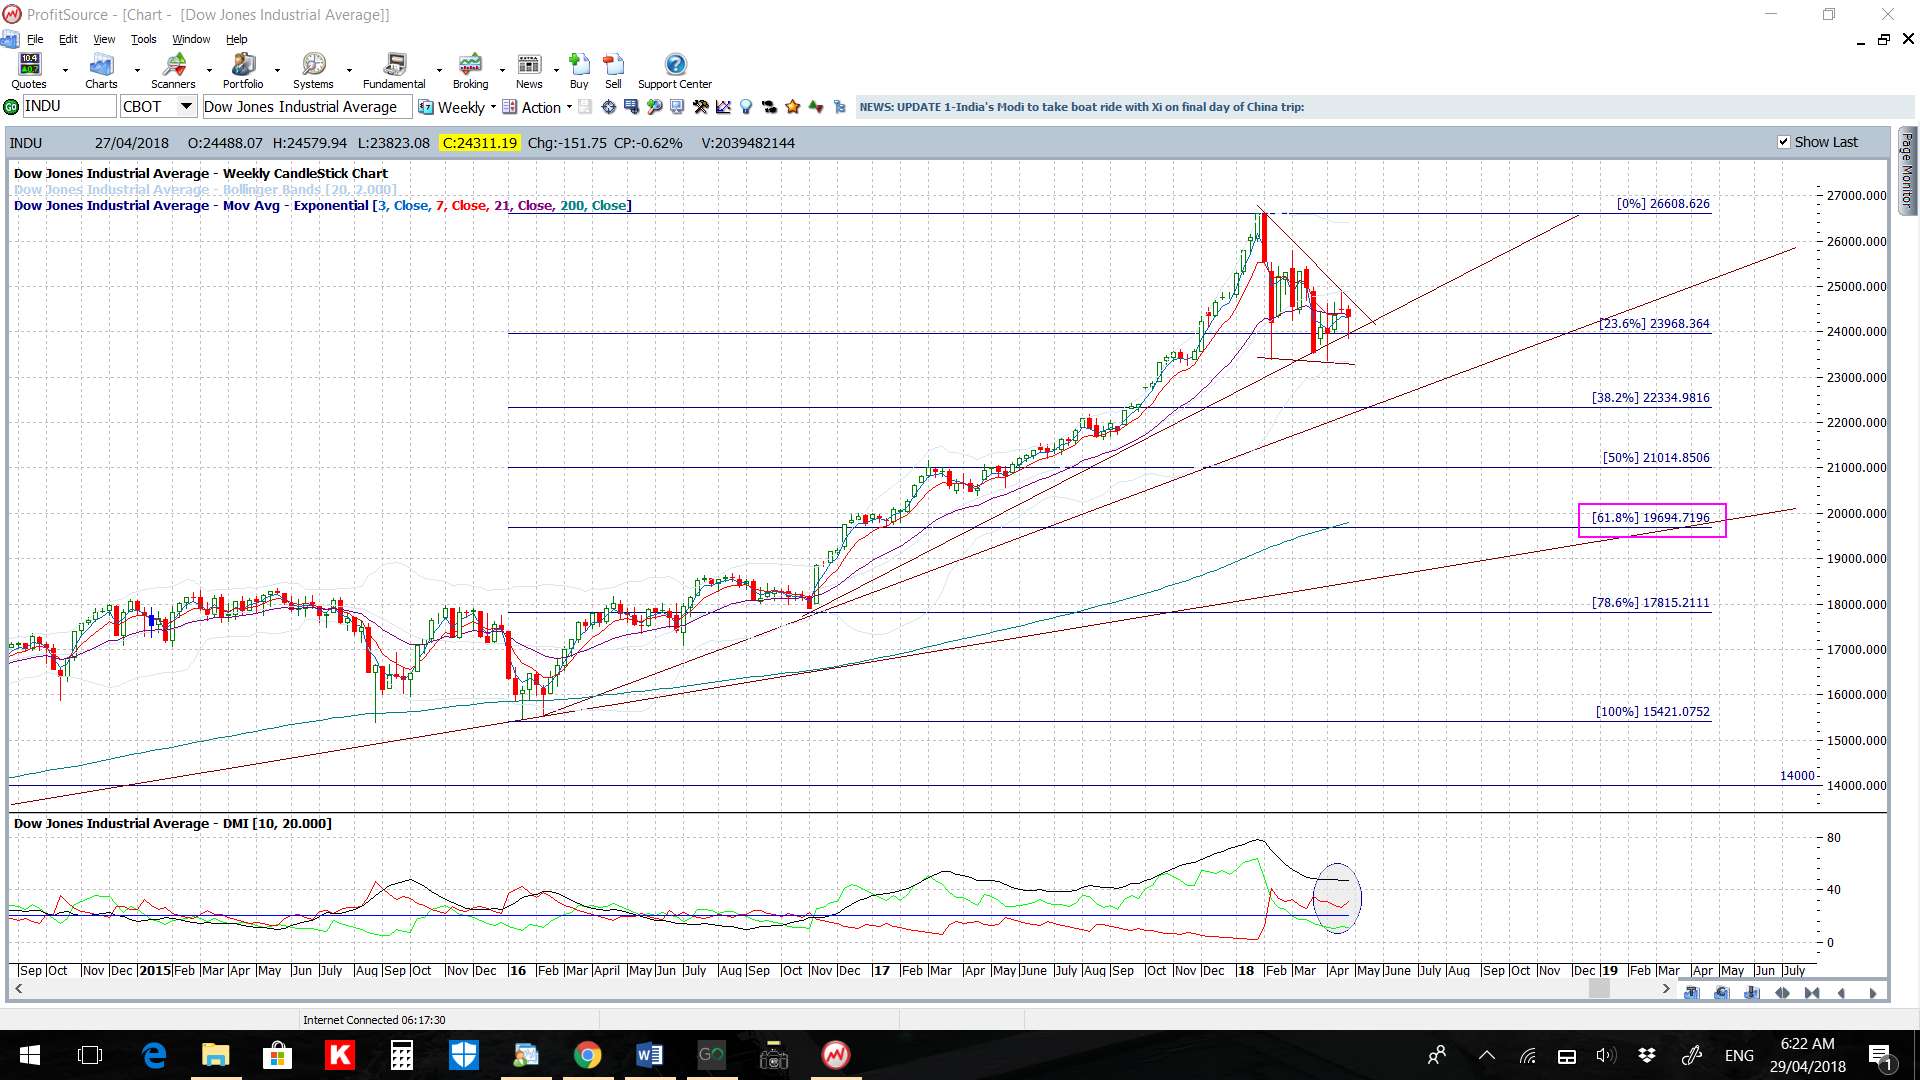Open the Windows Start menu

pyautogui.click(x=29, y=1055)
